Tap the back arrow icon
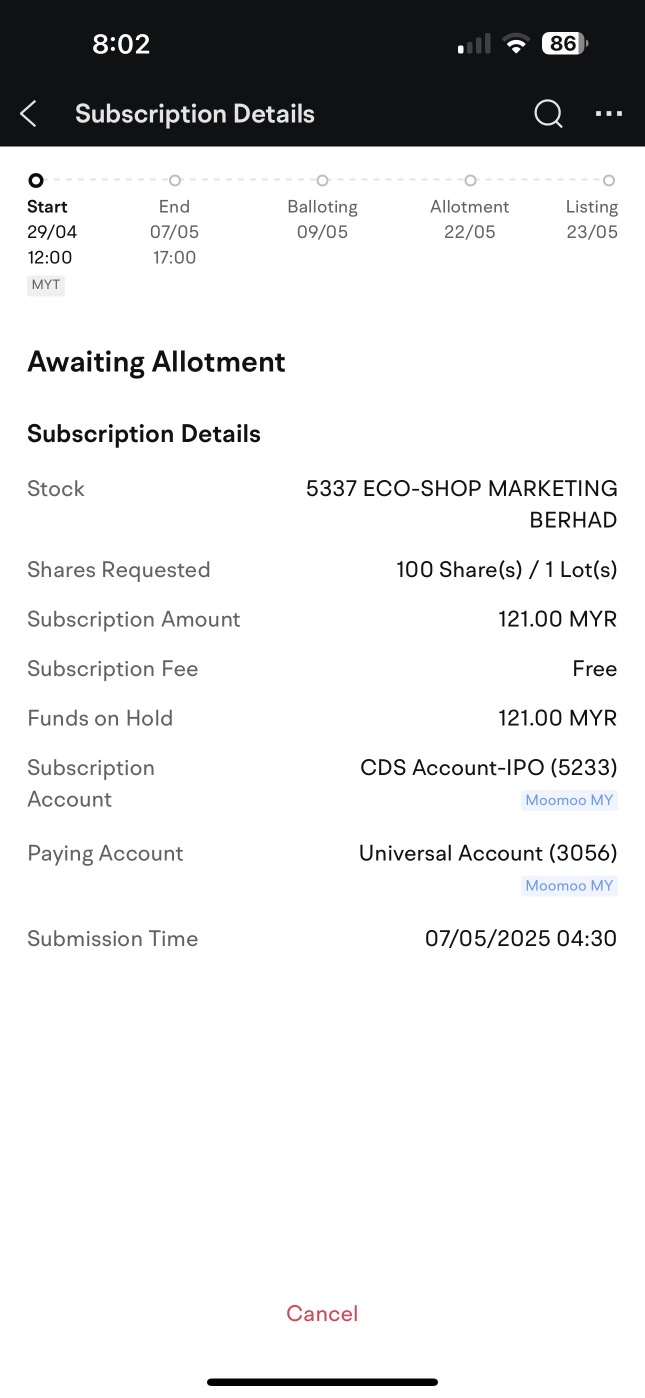Viewport: 645px width, 1398px height. (x=29, y=114)
